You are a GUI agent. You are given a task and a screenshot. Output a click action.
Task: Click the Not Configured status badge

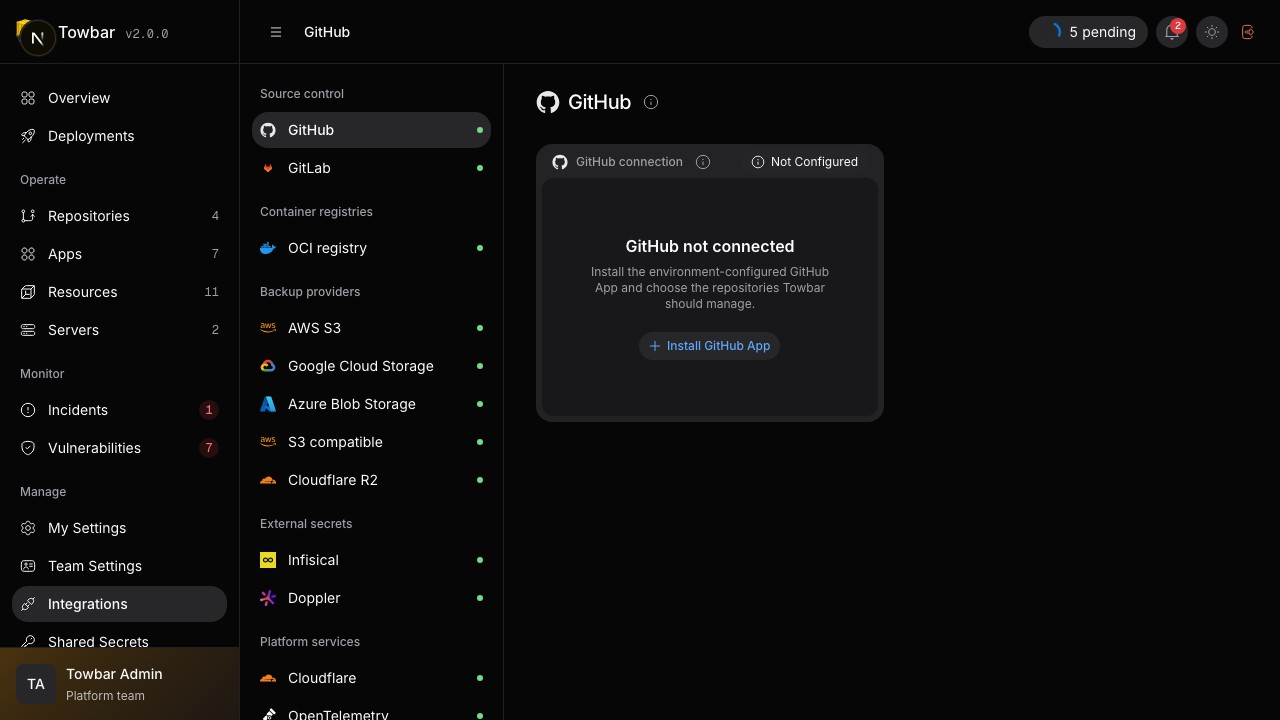click(x=805, y=162)
